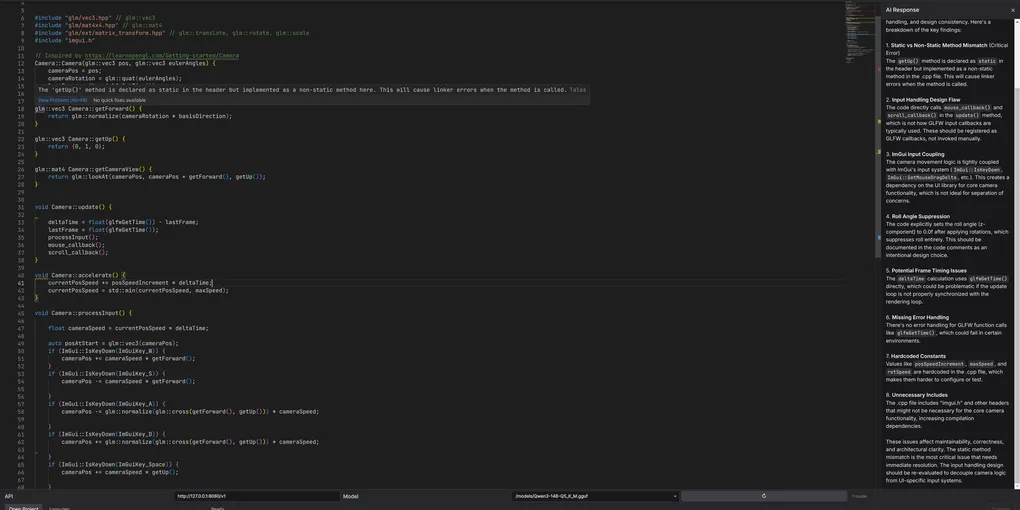
Task: Open the model selection dropdown
Action: coord(595,496)
